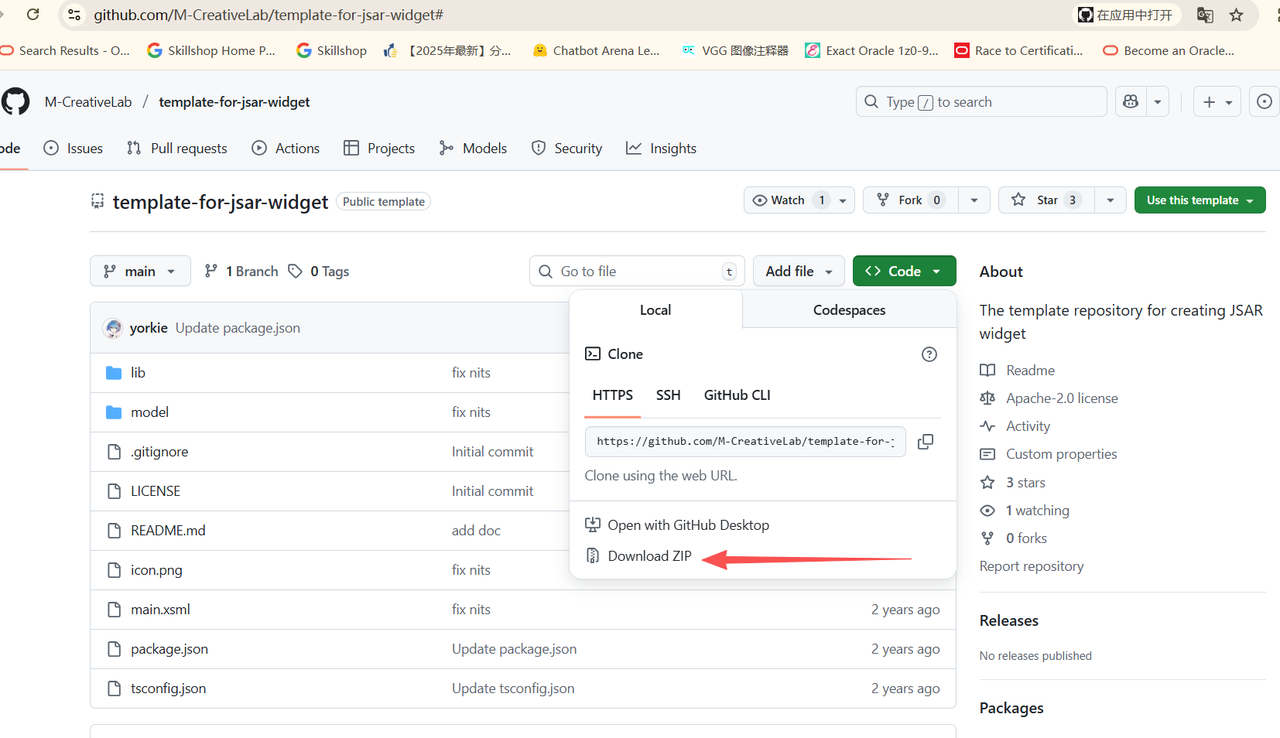Open the issues icon button in header

(1265, 102)
